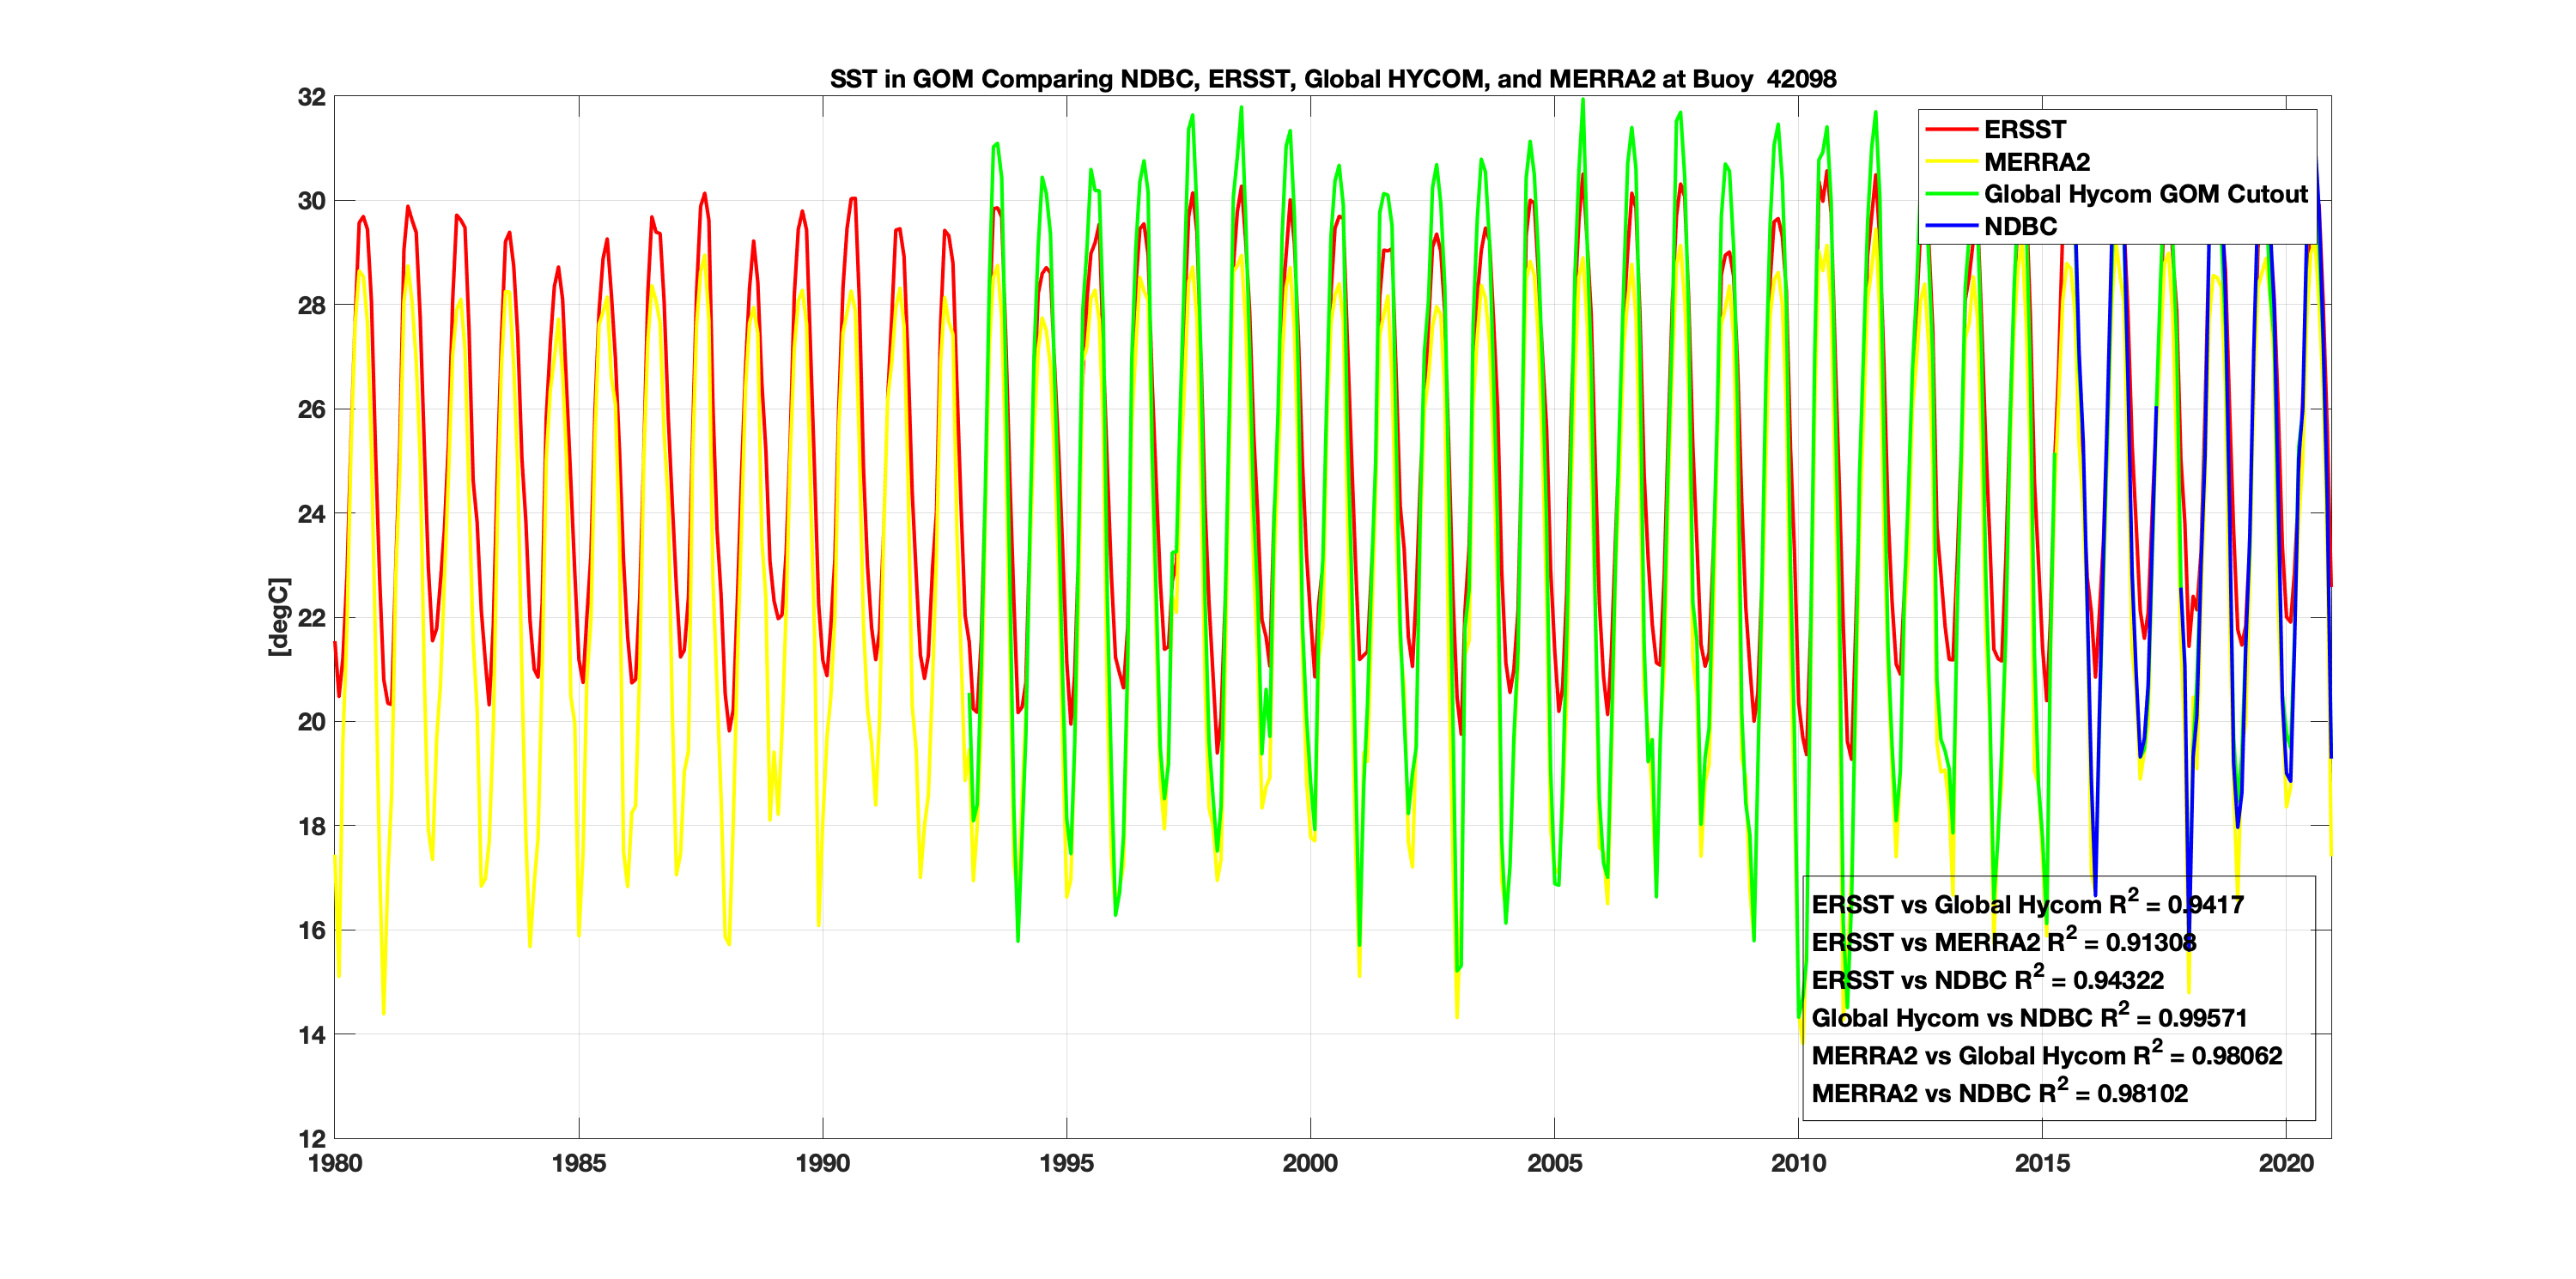Click the ERSST vs MERRA2 R² annotation
Image resolution: width=2576 pixels, height=1279 pixels.
(2003, 943)
